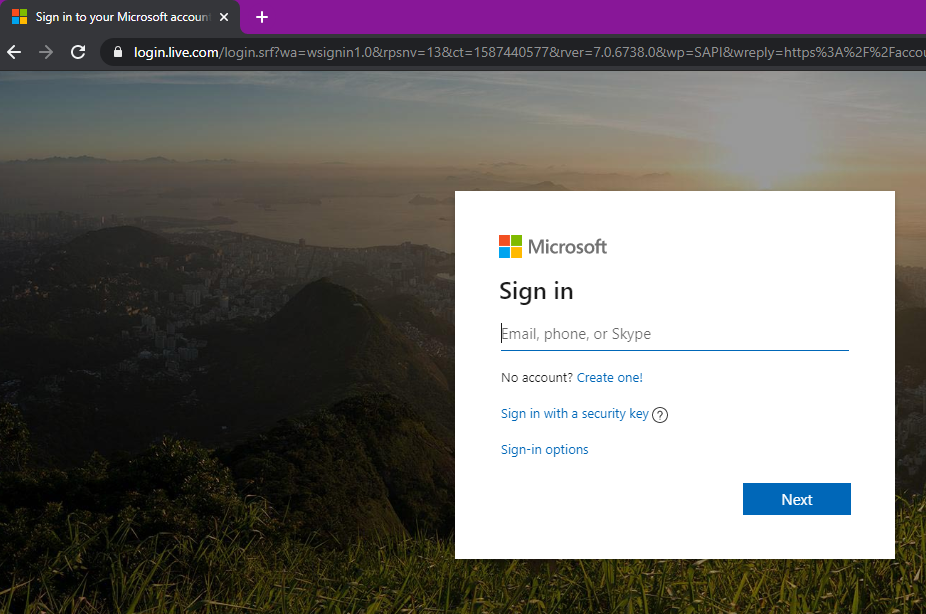Click the blue Next button
Screen dimensions: 926x614
tap(797, 499)
